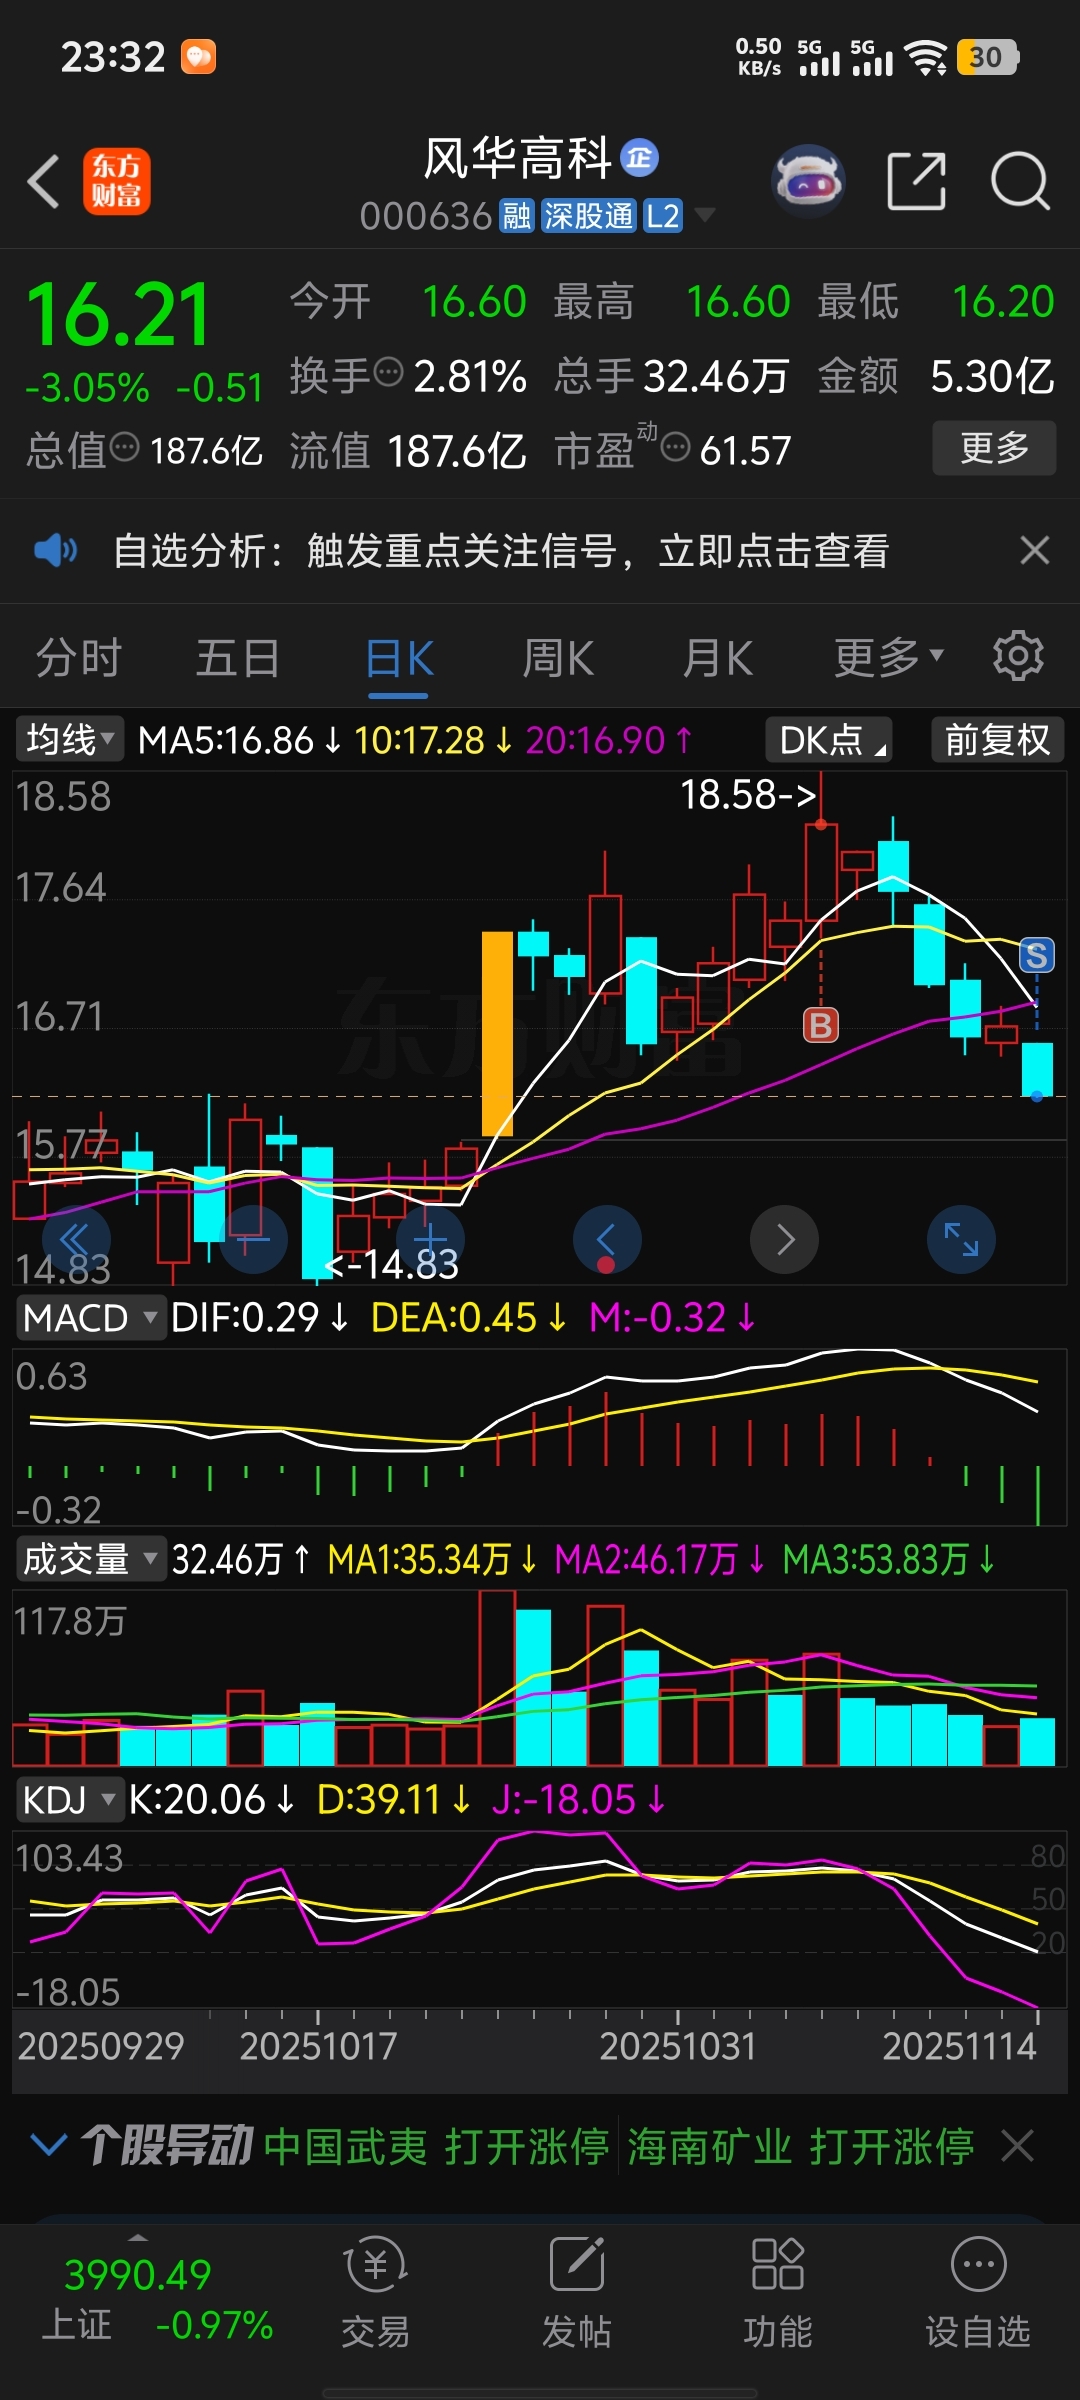Image resolution: width=1080 pixels, height=2400 pixels.
Task: Tap the L2 level badge
Action: (x=662, y=216)
